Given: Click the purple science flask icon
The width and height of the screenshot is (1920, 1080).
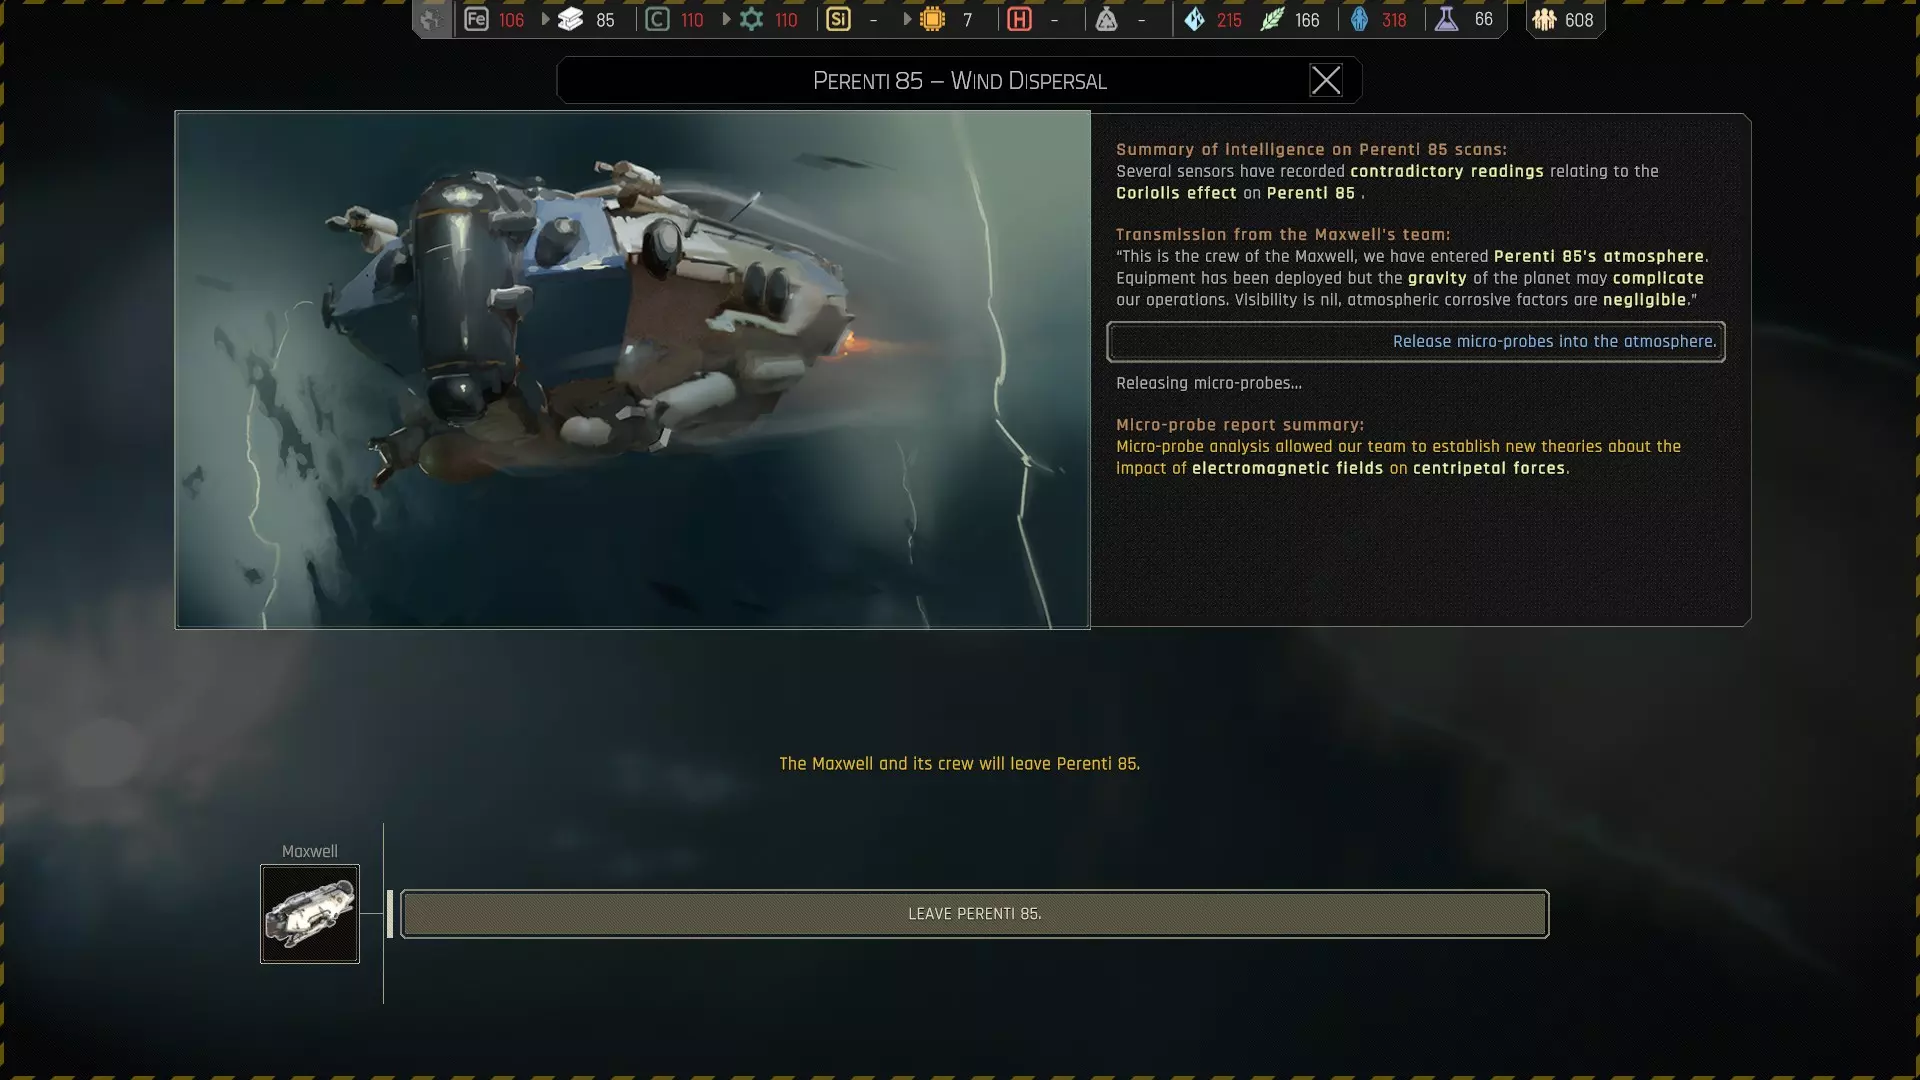Looking at the screenshot, I should (x=1446, y=19).
